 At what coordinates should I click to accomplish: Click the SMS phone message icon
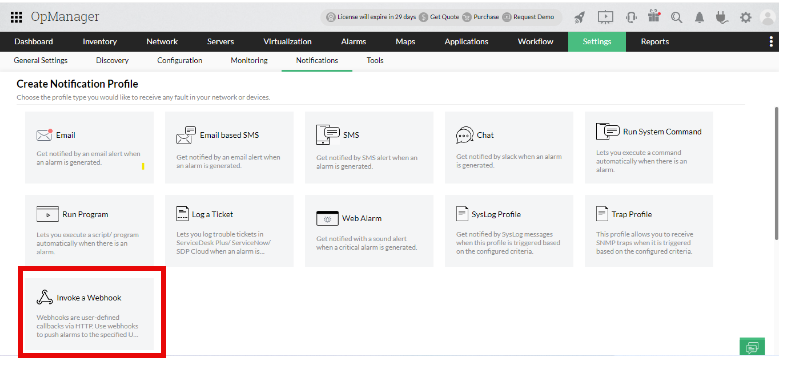point(328,135)
